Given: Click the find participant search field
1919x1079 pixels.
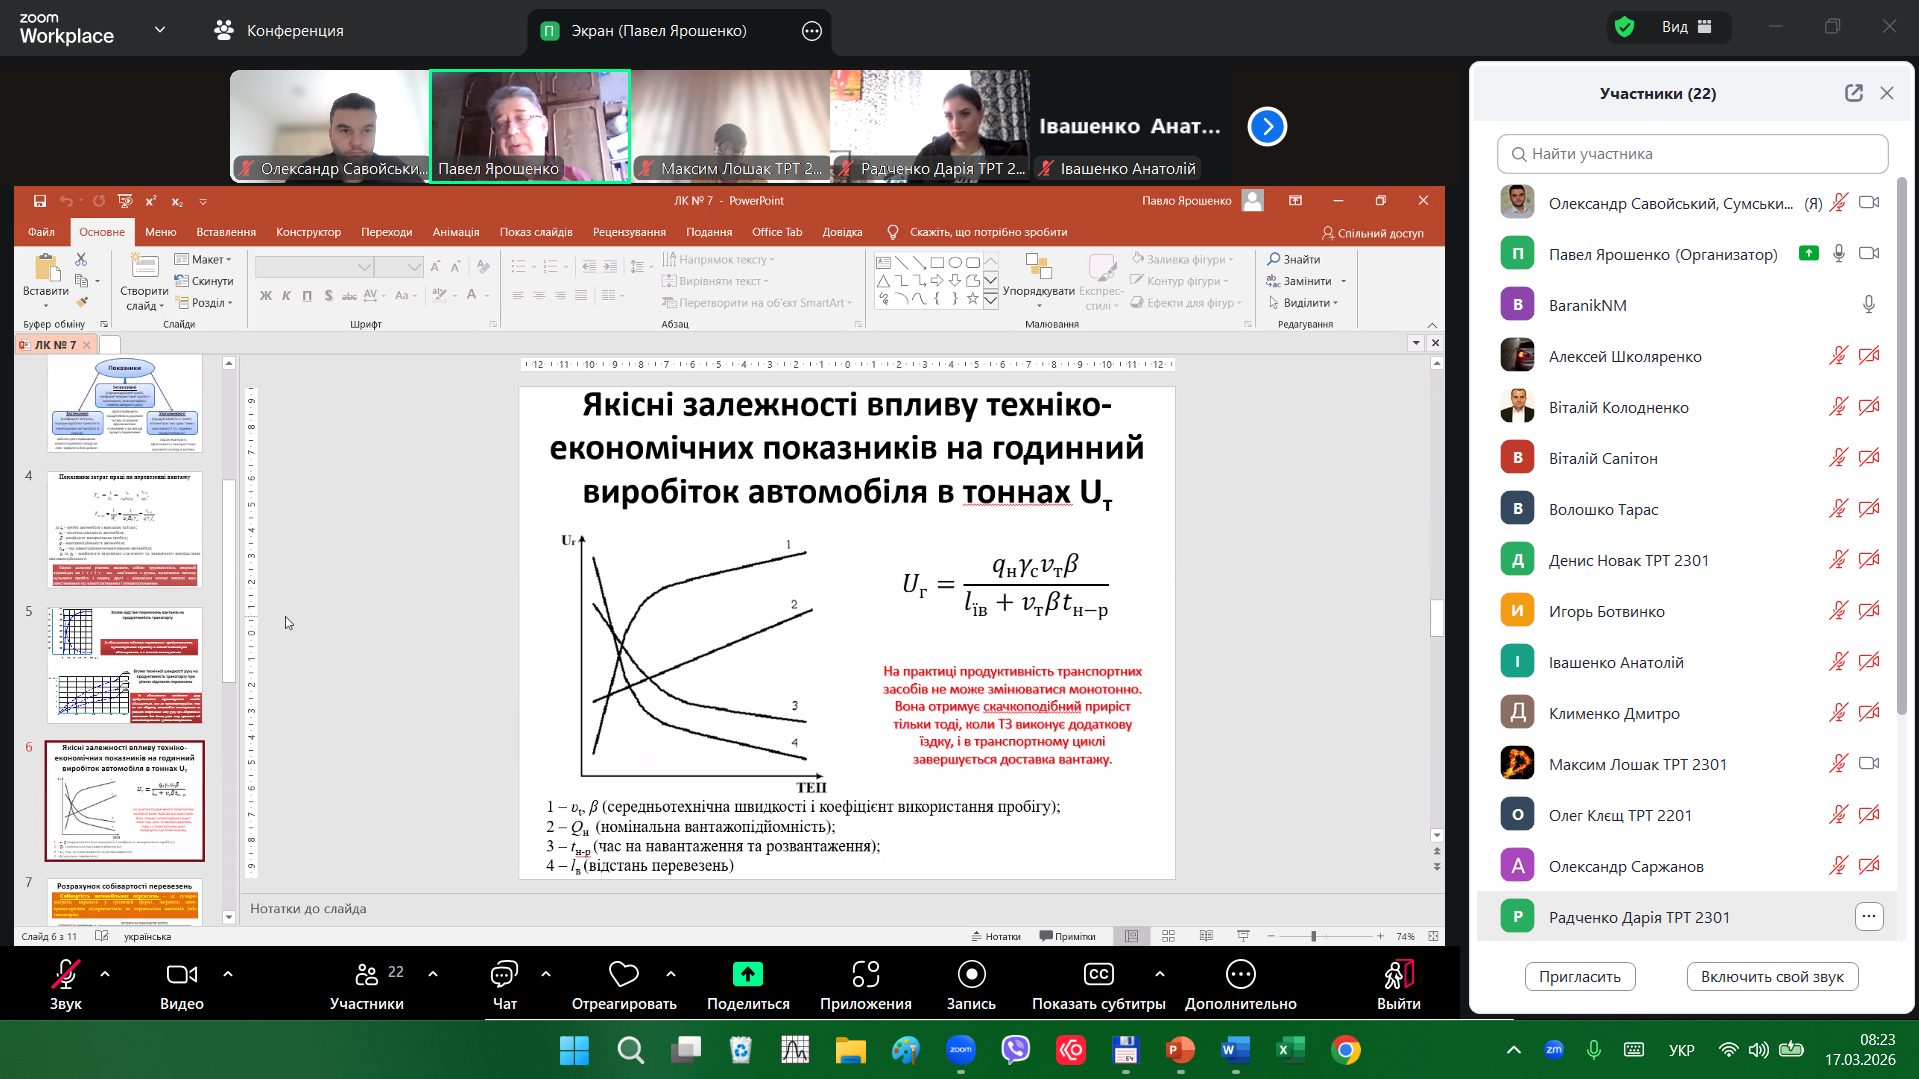Looking at the screenshot, I should pos(1692,154).
